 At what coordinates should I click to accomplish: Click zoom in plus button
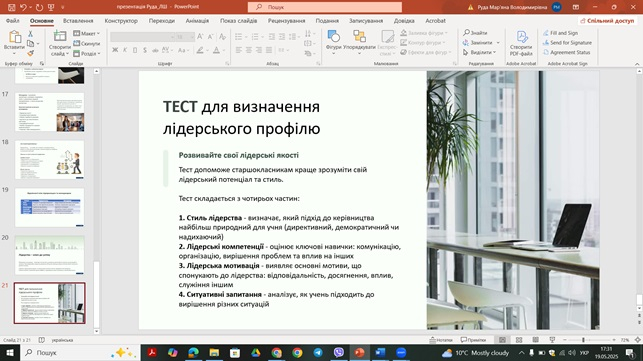click(614, 340)
